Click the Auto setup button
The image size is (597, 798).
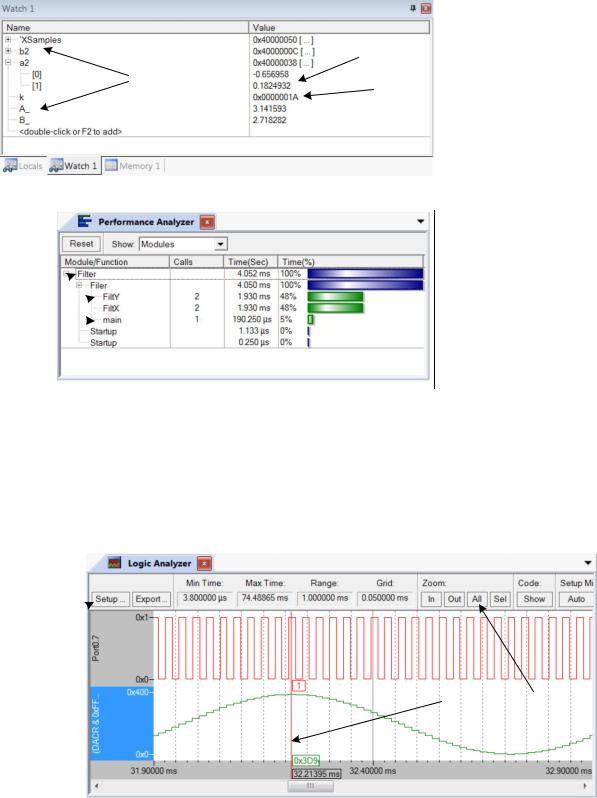(x=576, y=599)
